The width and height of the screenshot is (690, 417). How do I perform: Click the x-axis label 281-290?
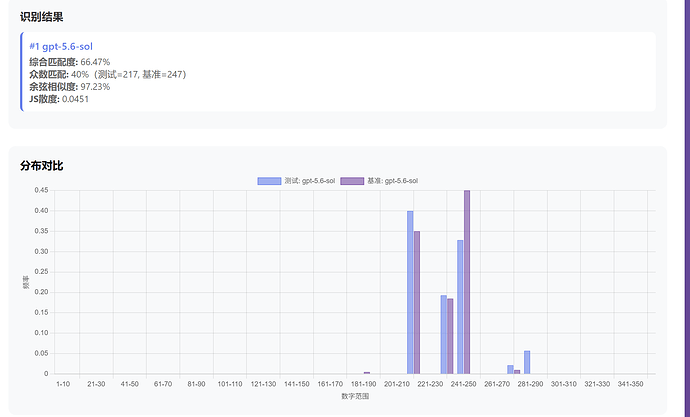530,384
